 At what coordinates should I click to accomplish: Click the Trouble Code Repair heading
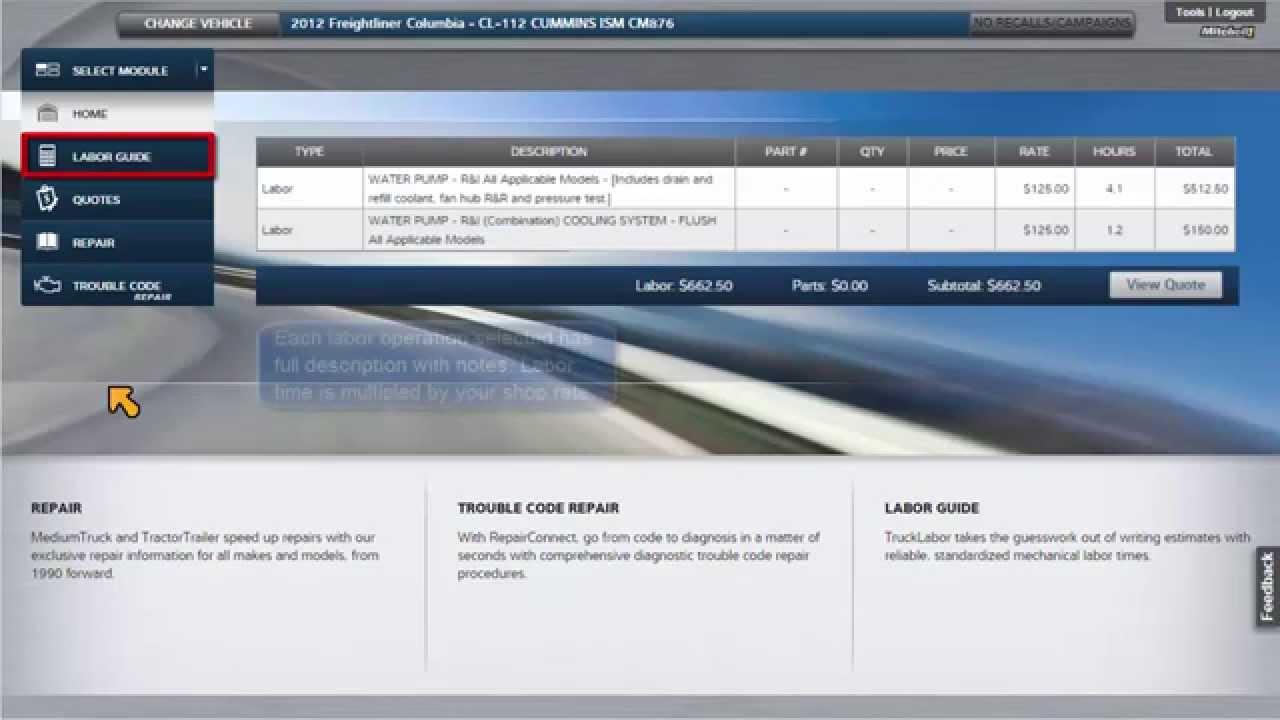(x=538, y=508)
